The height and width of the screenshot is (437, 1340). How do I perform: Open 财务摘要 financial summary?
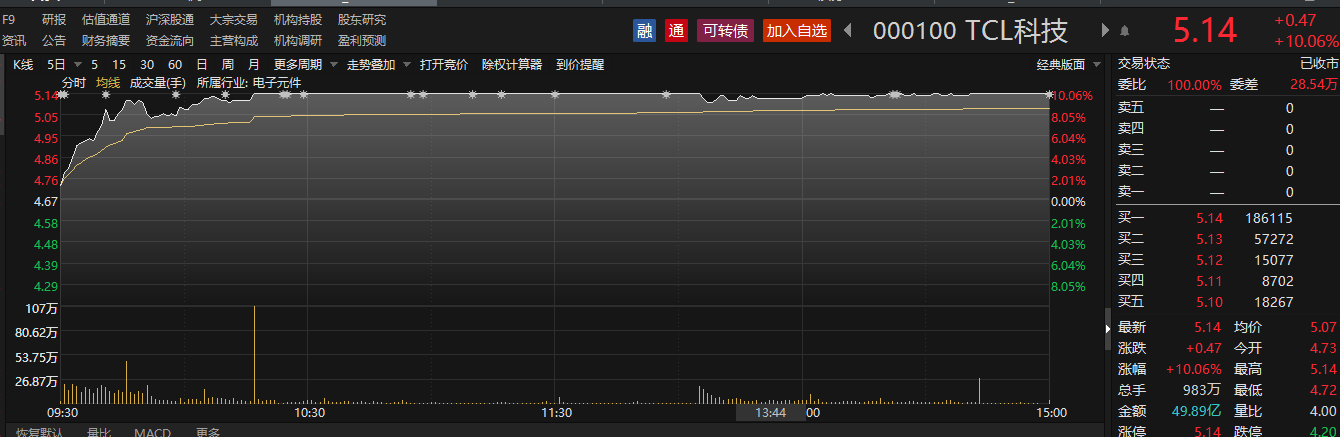click(106, 40)
